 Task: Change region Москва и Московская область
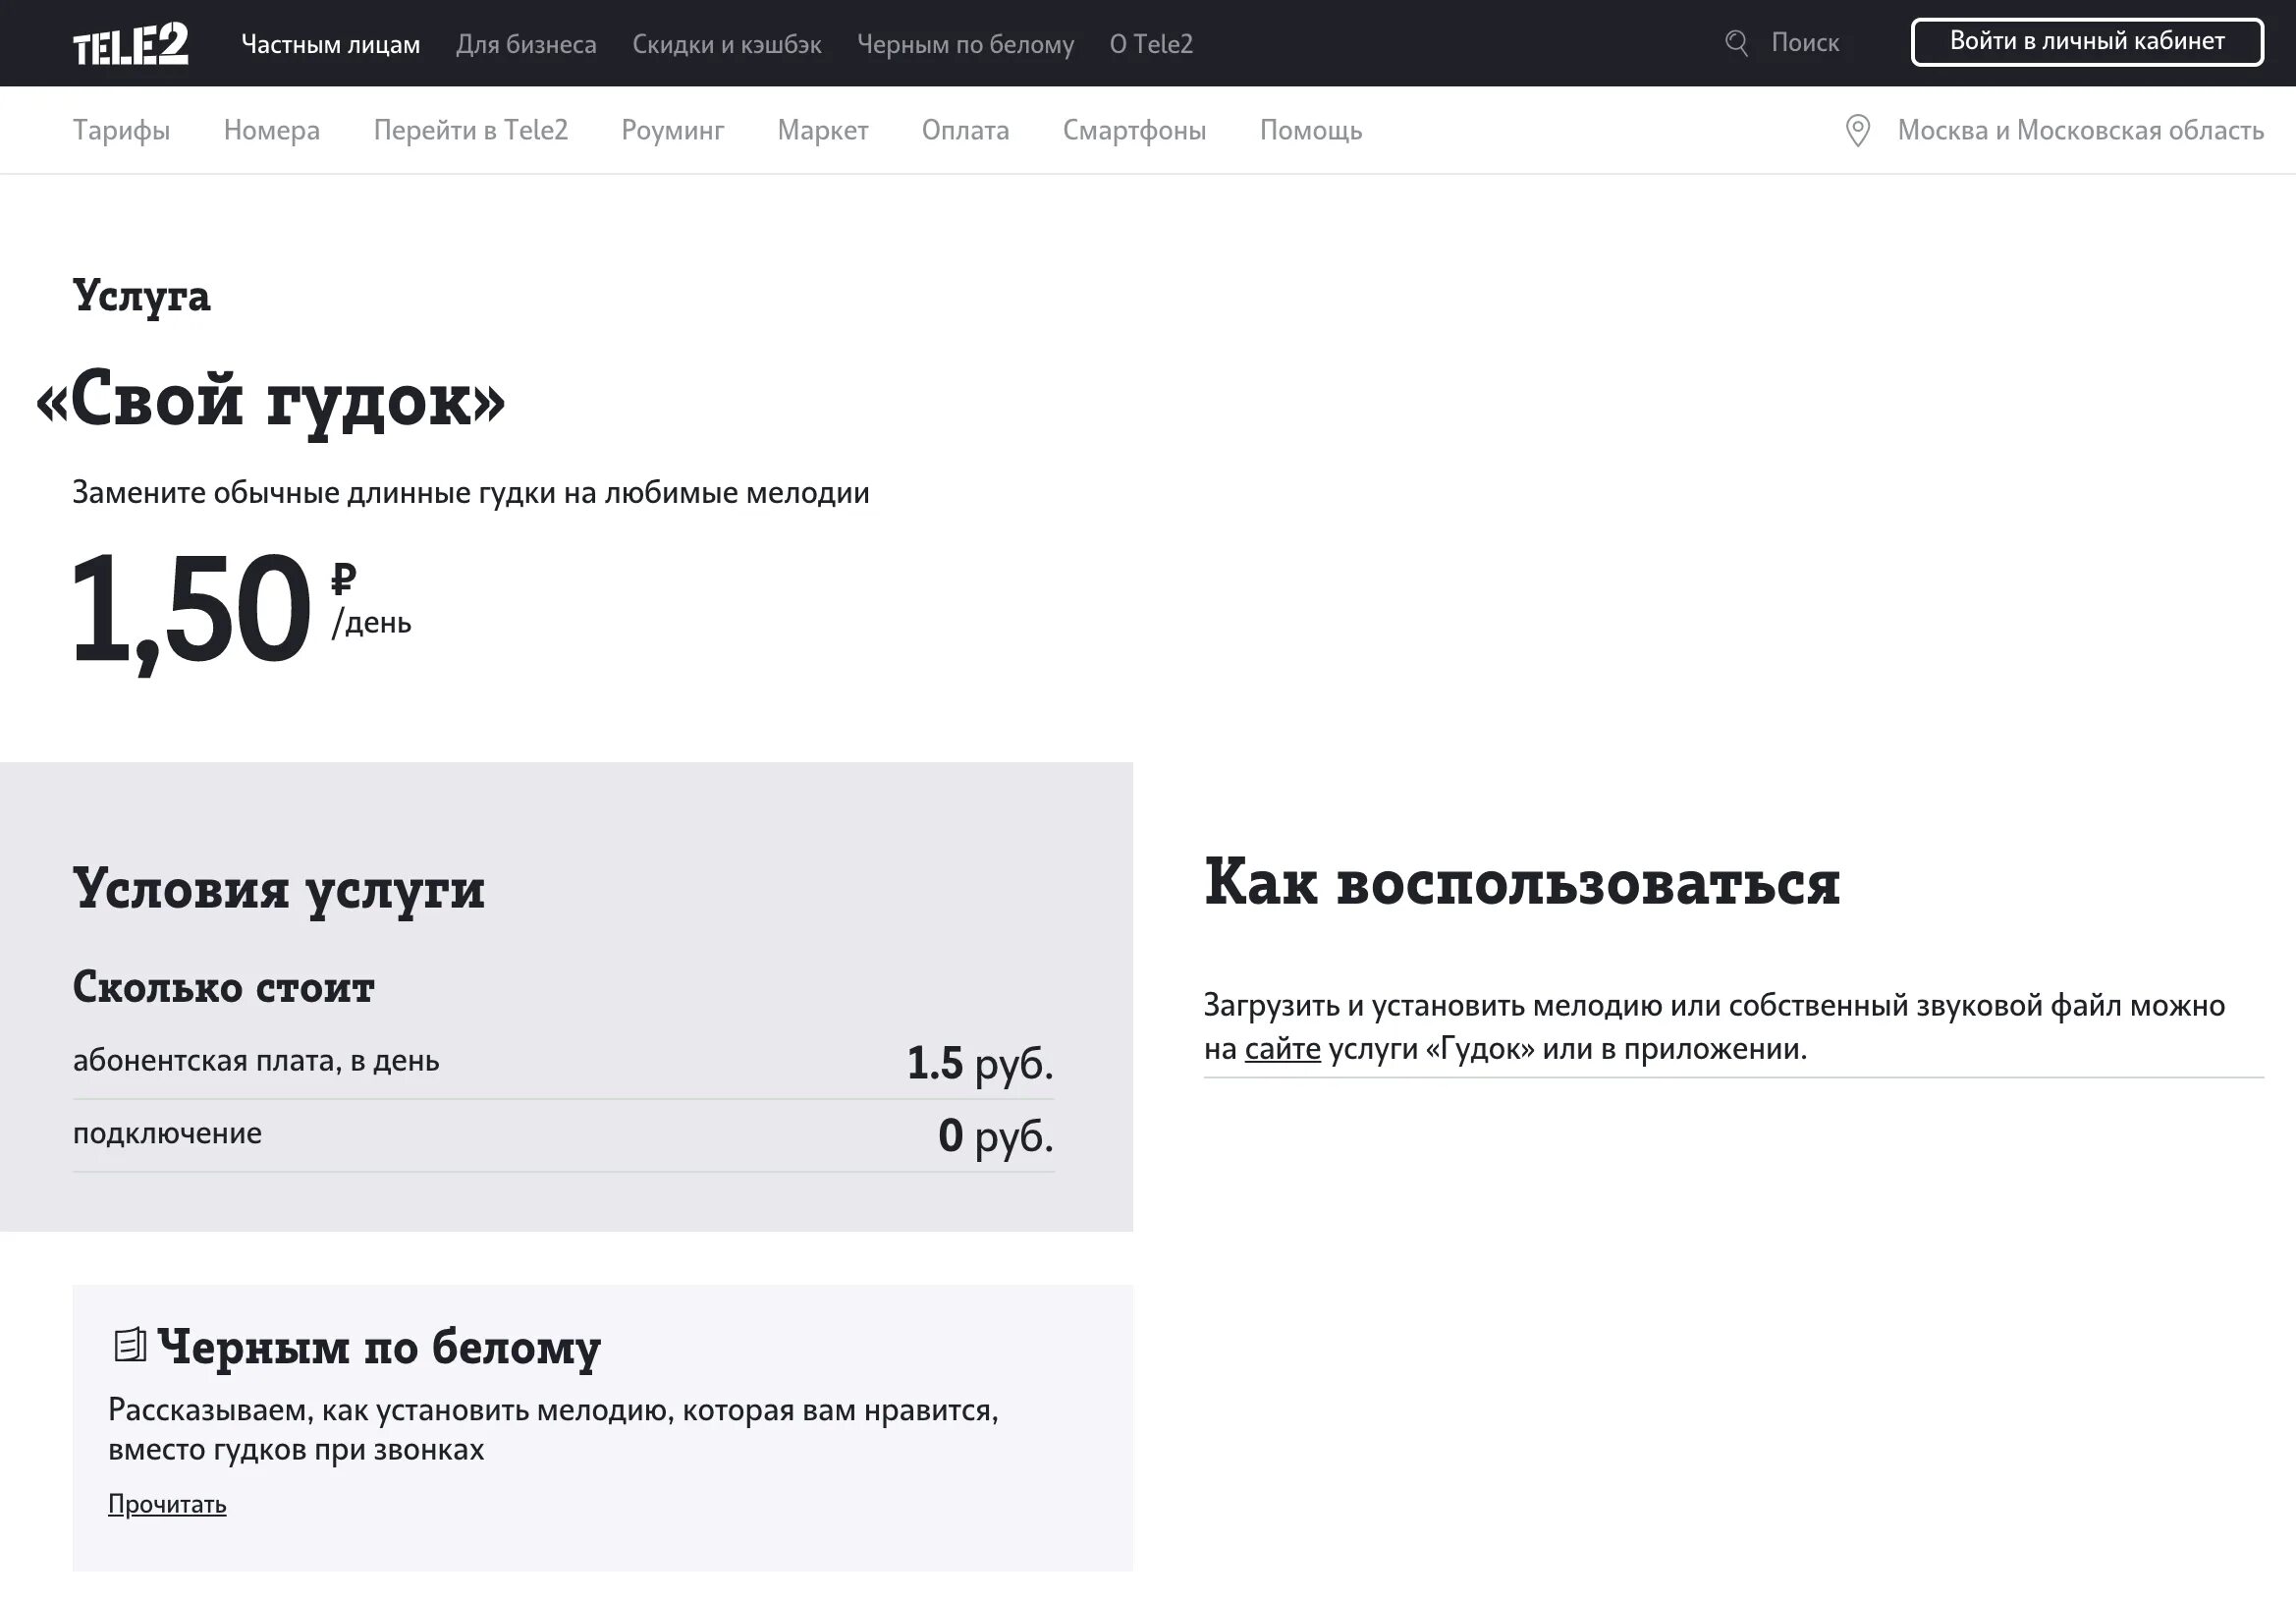2080,130
